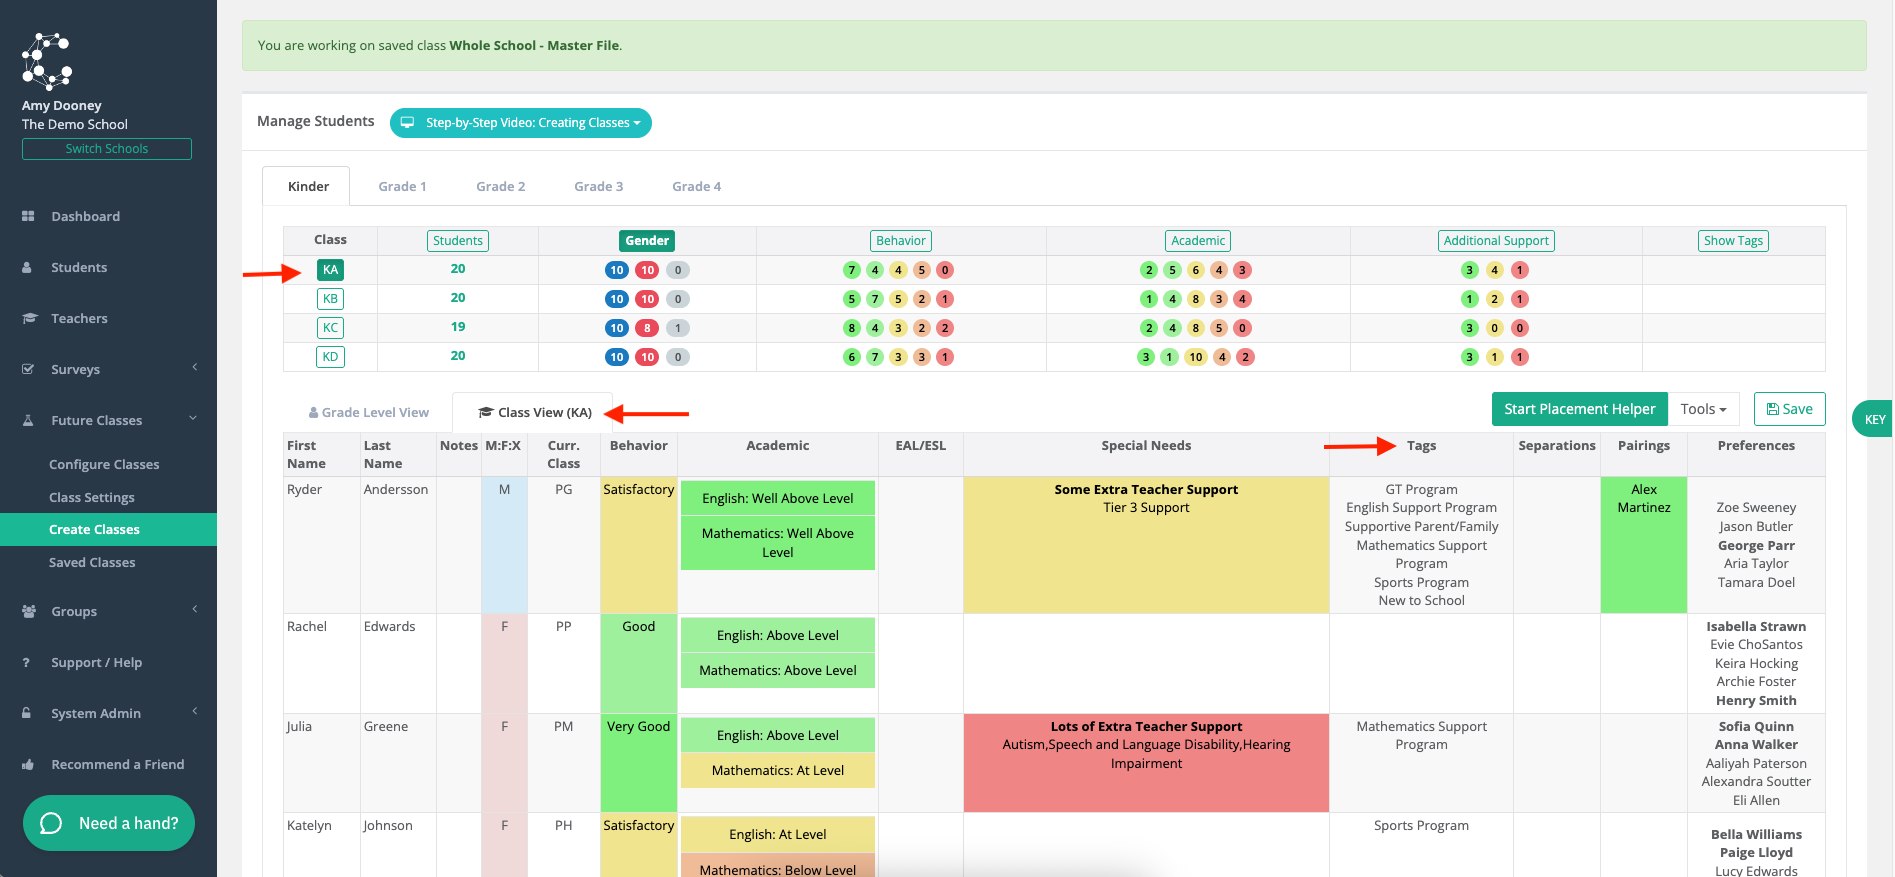Click the English: Well Above Level cell
Screen dimensions: 1895x877
(777, 499)
